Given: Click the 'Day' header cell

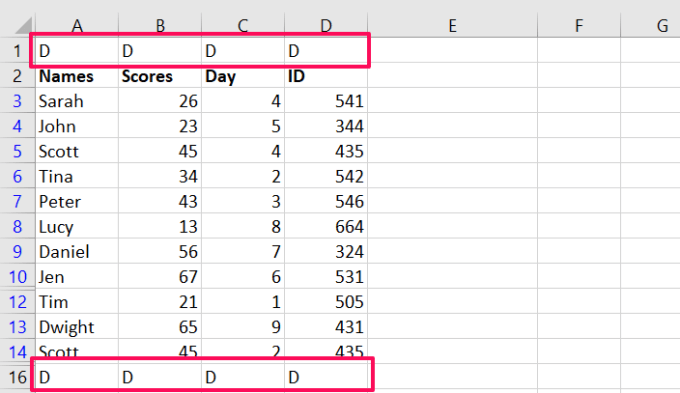Looking at the screenshot, I should [x=243, y=76].
